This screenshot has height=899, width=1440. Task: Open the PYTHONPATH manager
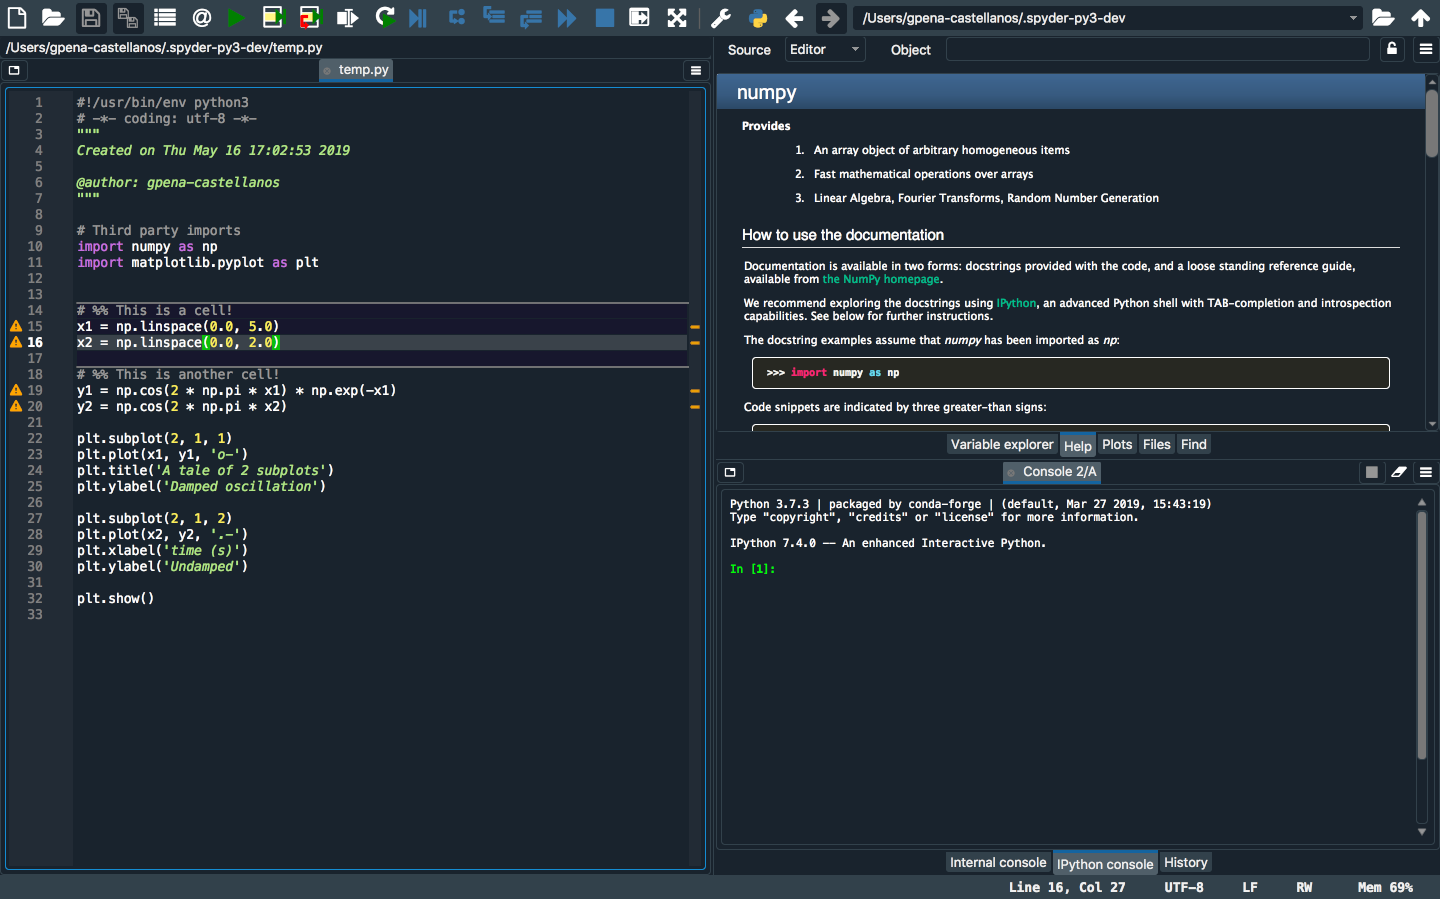(x=759, y=17)
